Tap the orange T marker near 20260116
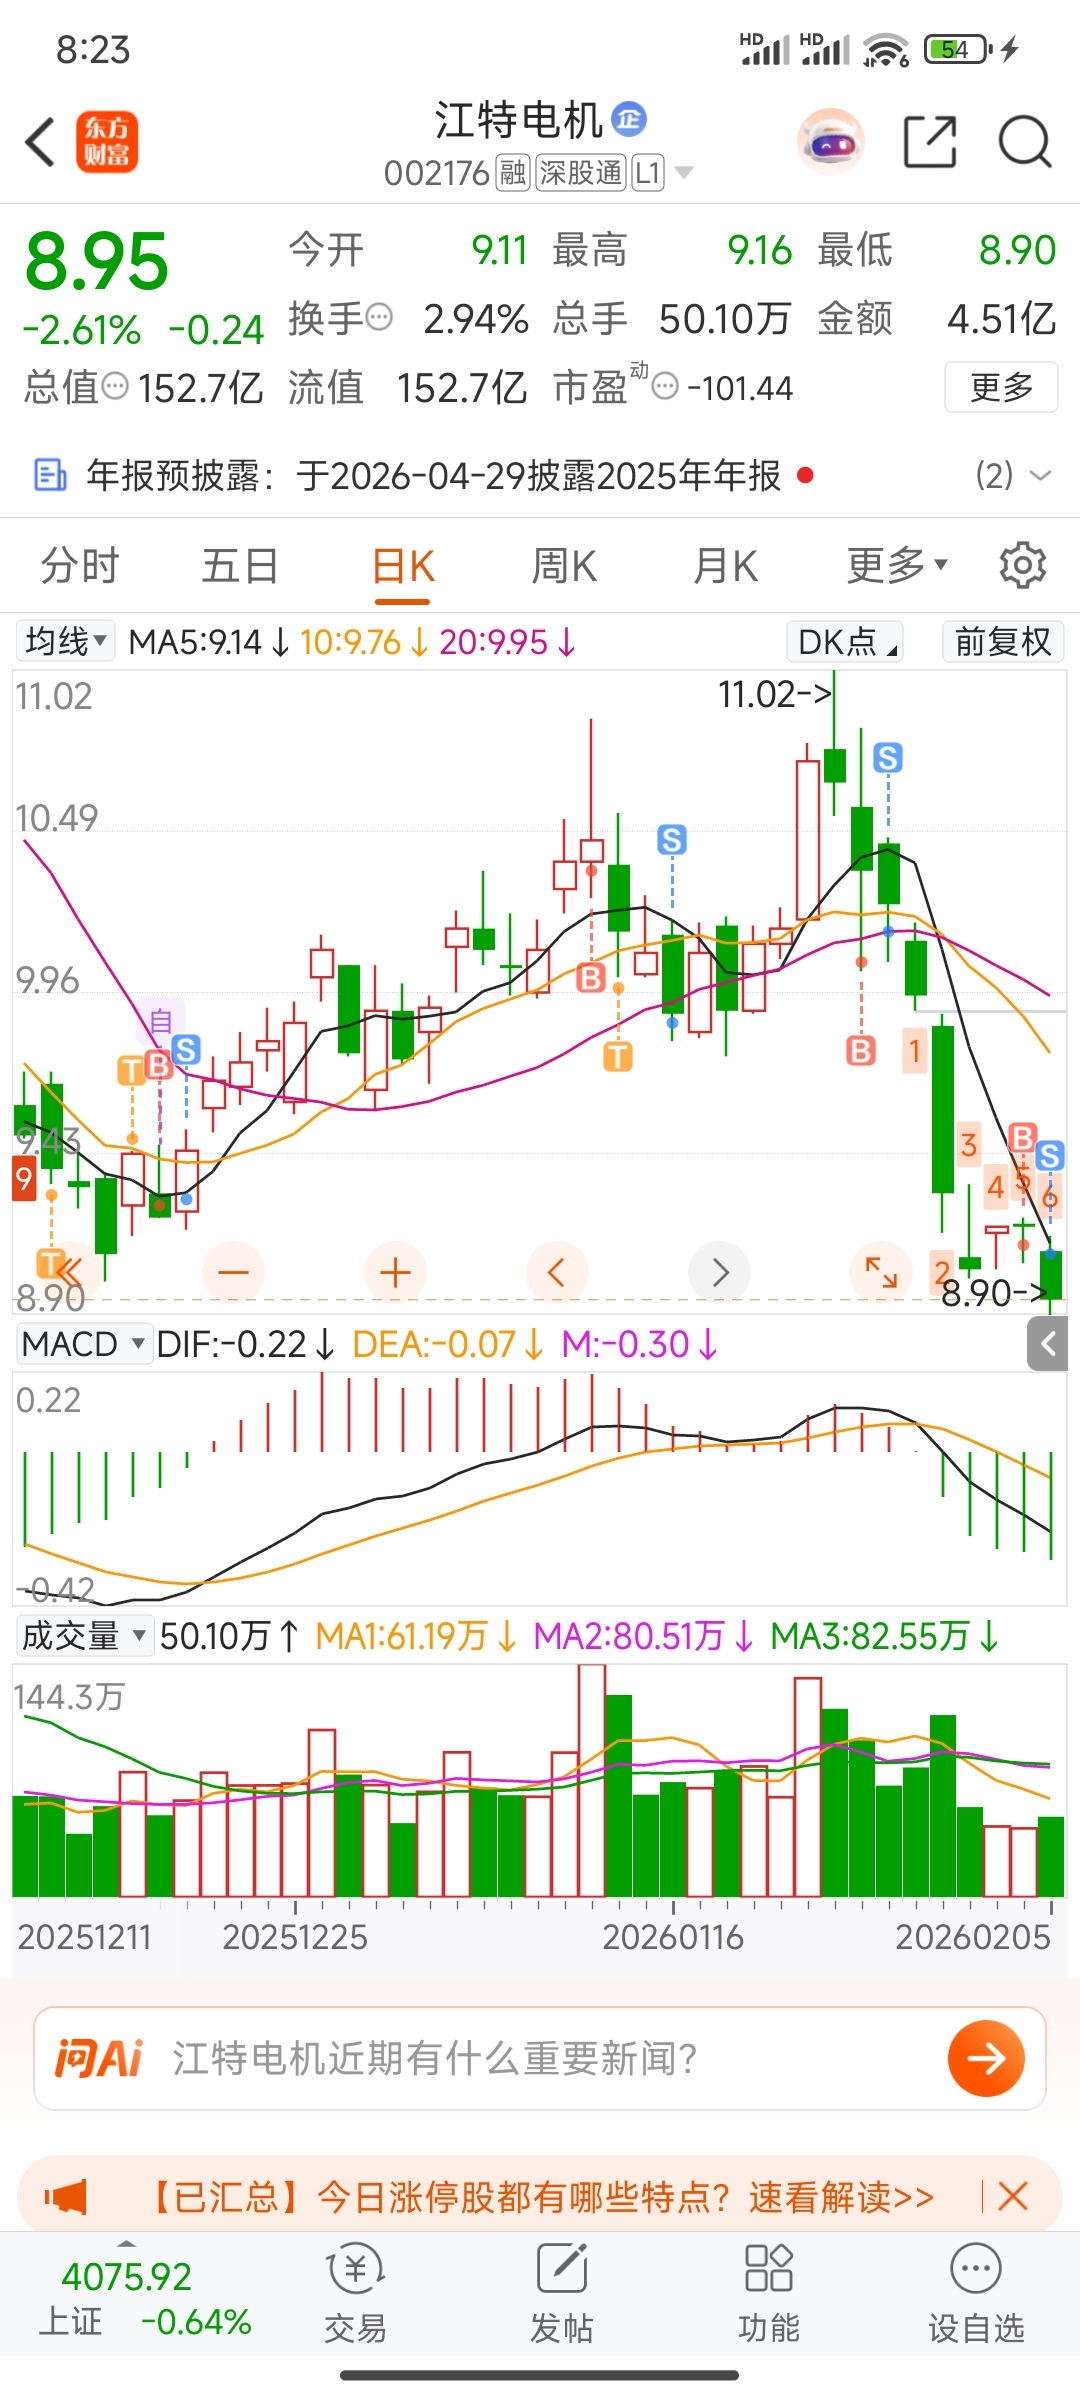Image resolution: width=1080 pixels, height=2400 pixels. click(618, 1055)
